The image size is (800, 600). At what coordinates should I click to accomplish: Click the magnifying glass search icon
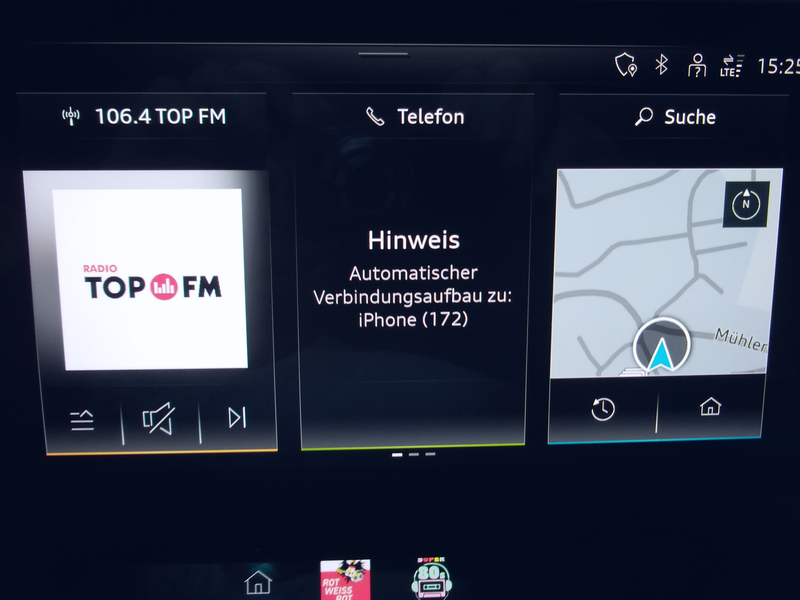(644, 117)
